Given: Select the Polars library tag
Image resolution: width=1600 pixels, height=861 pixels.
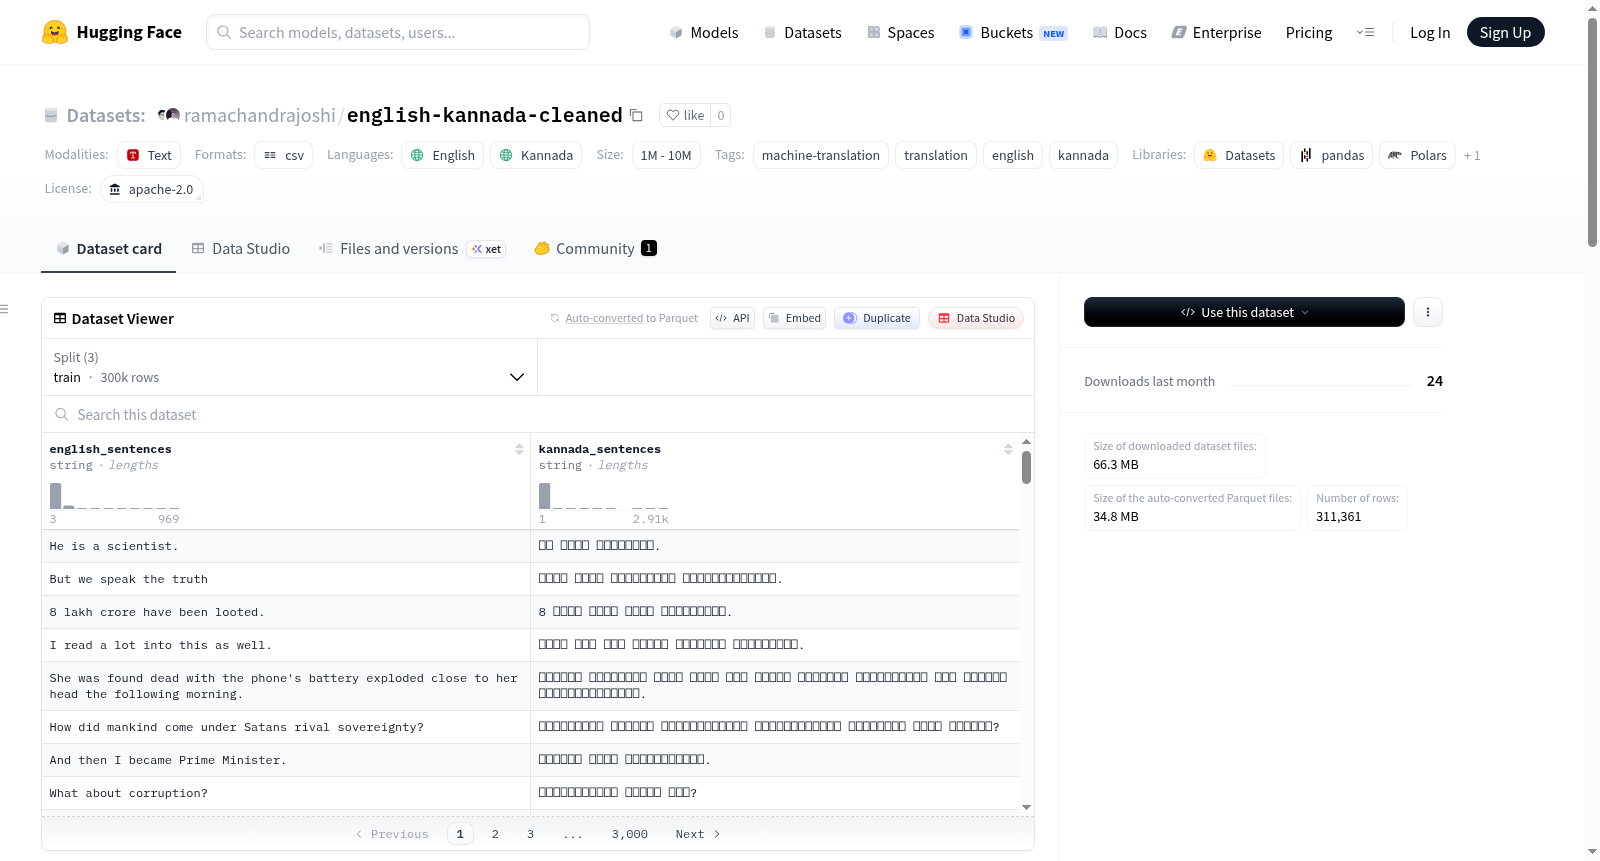Looking at the screenshot, I should coord(1417,155).
